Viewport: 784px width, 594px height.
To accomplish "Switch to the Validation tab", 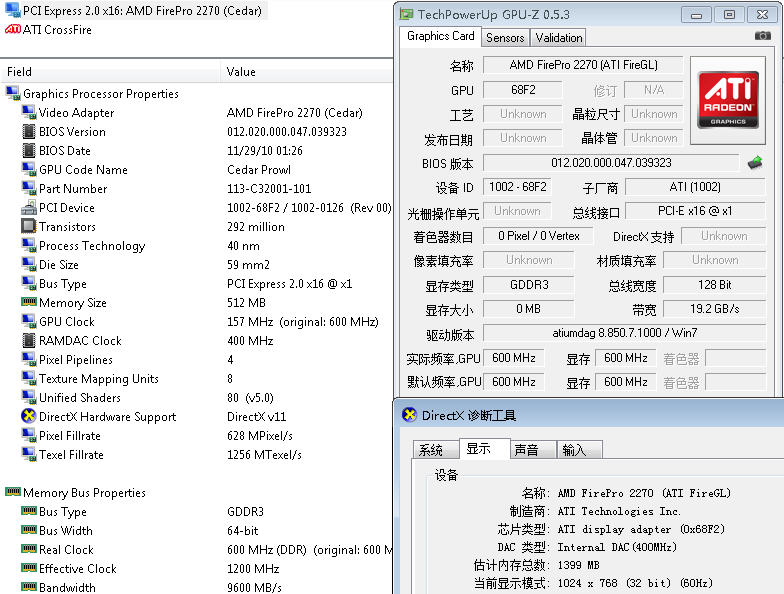I will pos(558,38).
